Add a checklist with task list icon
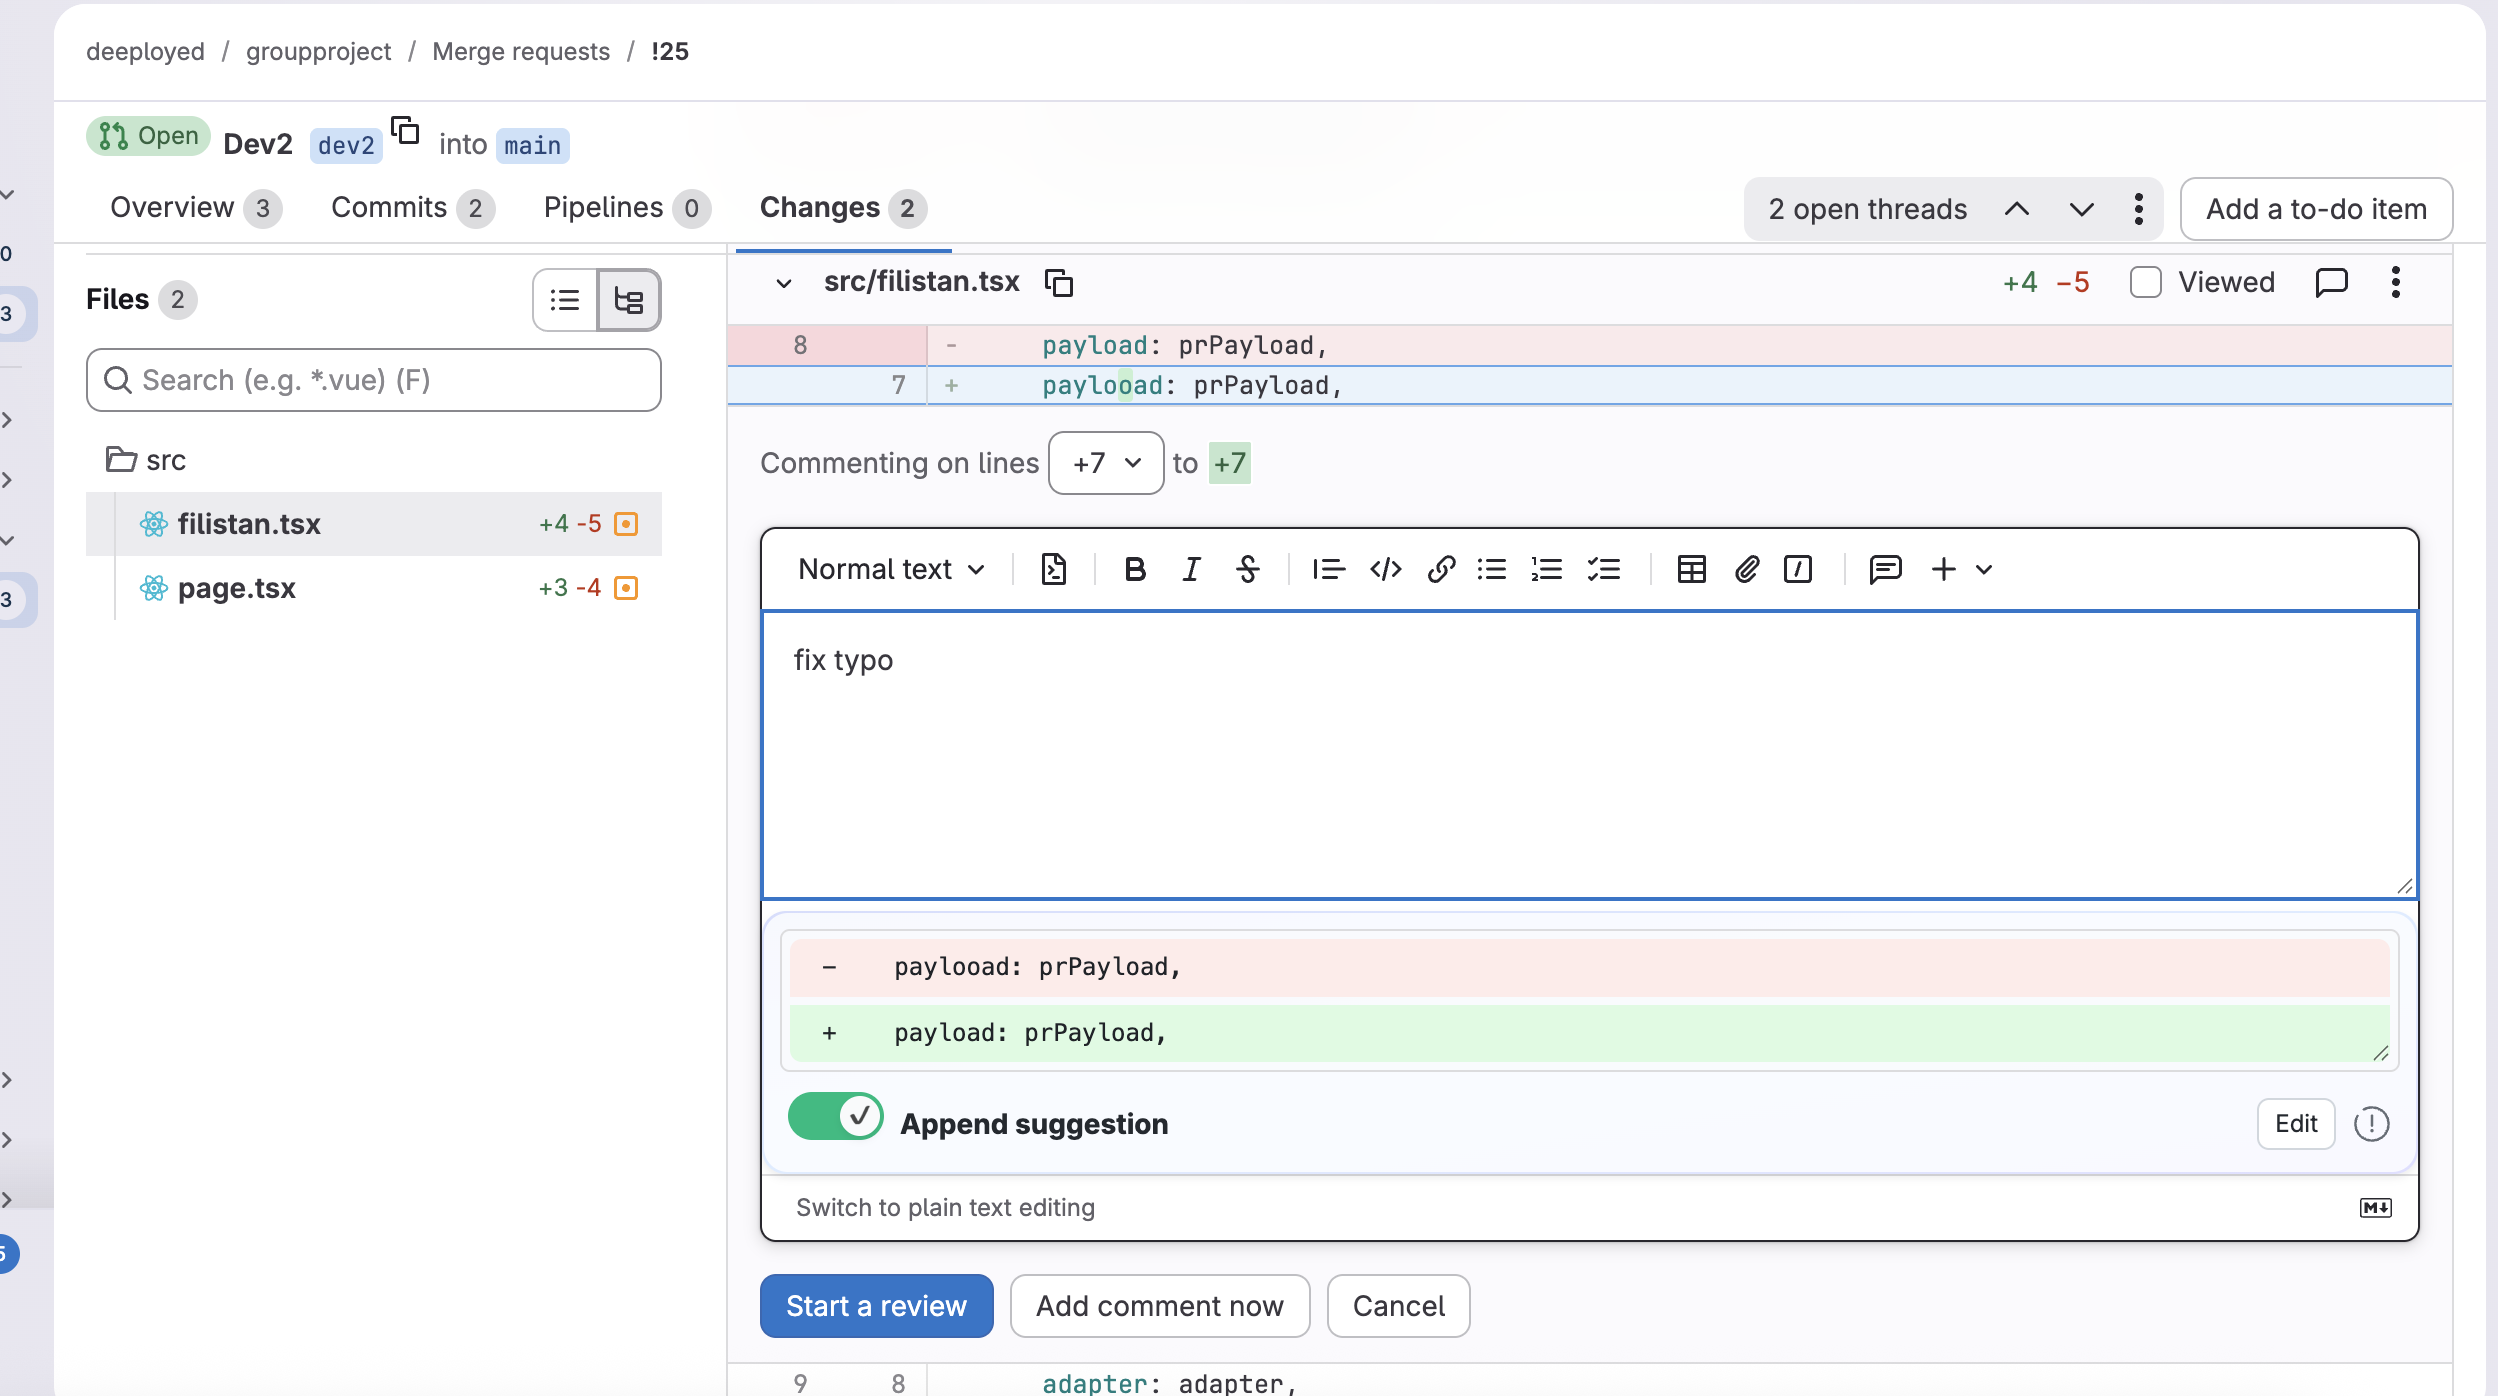Screen dimensions: 2498x1396 click(x=1603, y=569)
